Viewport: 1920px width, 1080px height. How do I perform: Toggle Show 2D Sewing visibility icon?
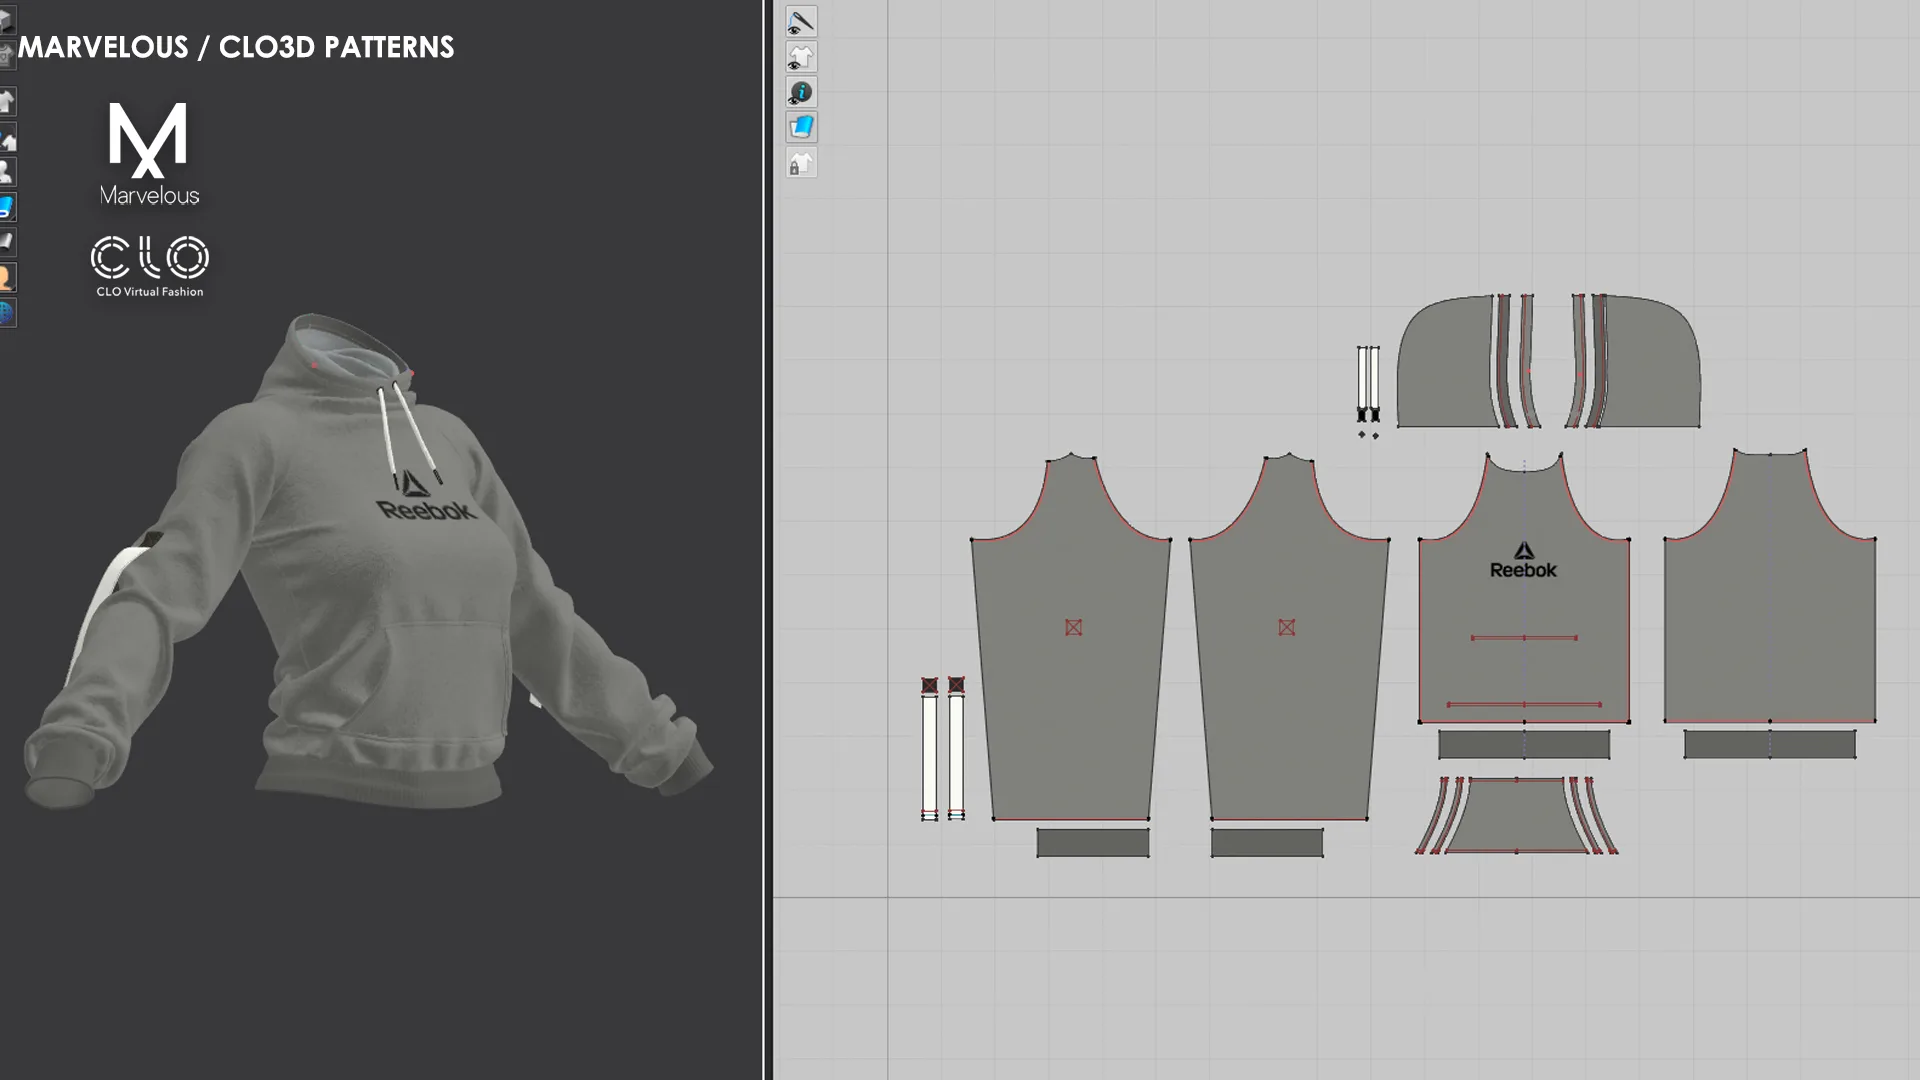pyautogui.click(x=801, y=22)
